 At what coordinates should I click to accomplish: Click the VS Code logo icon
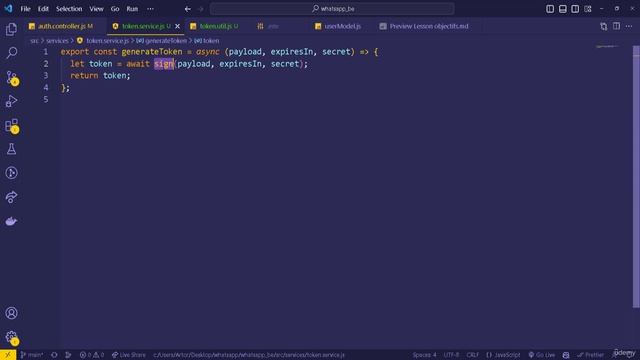8,9
